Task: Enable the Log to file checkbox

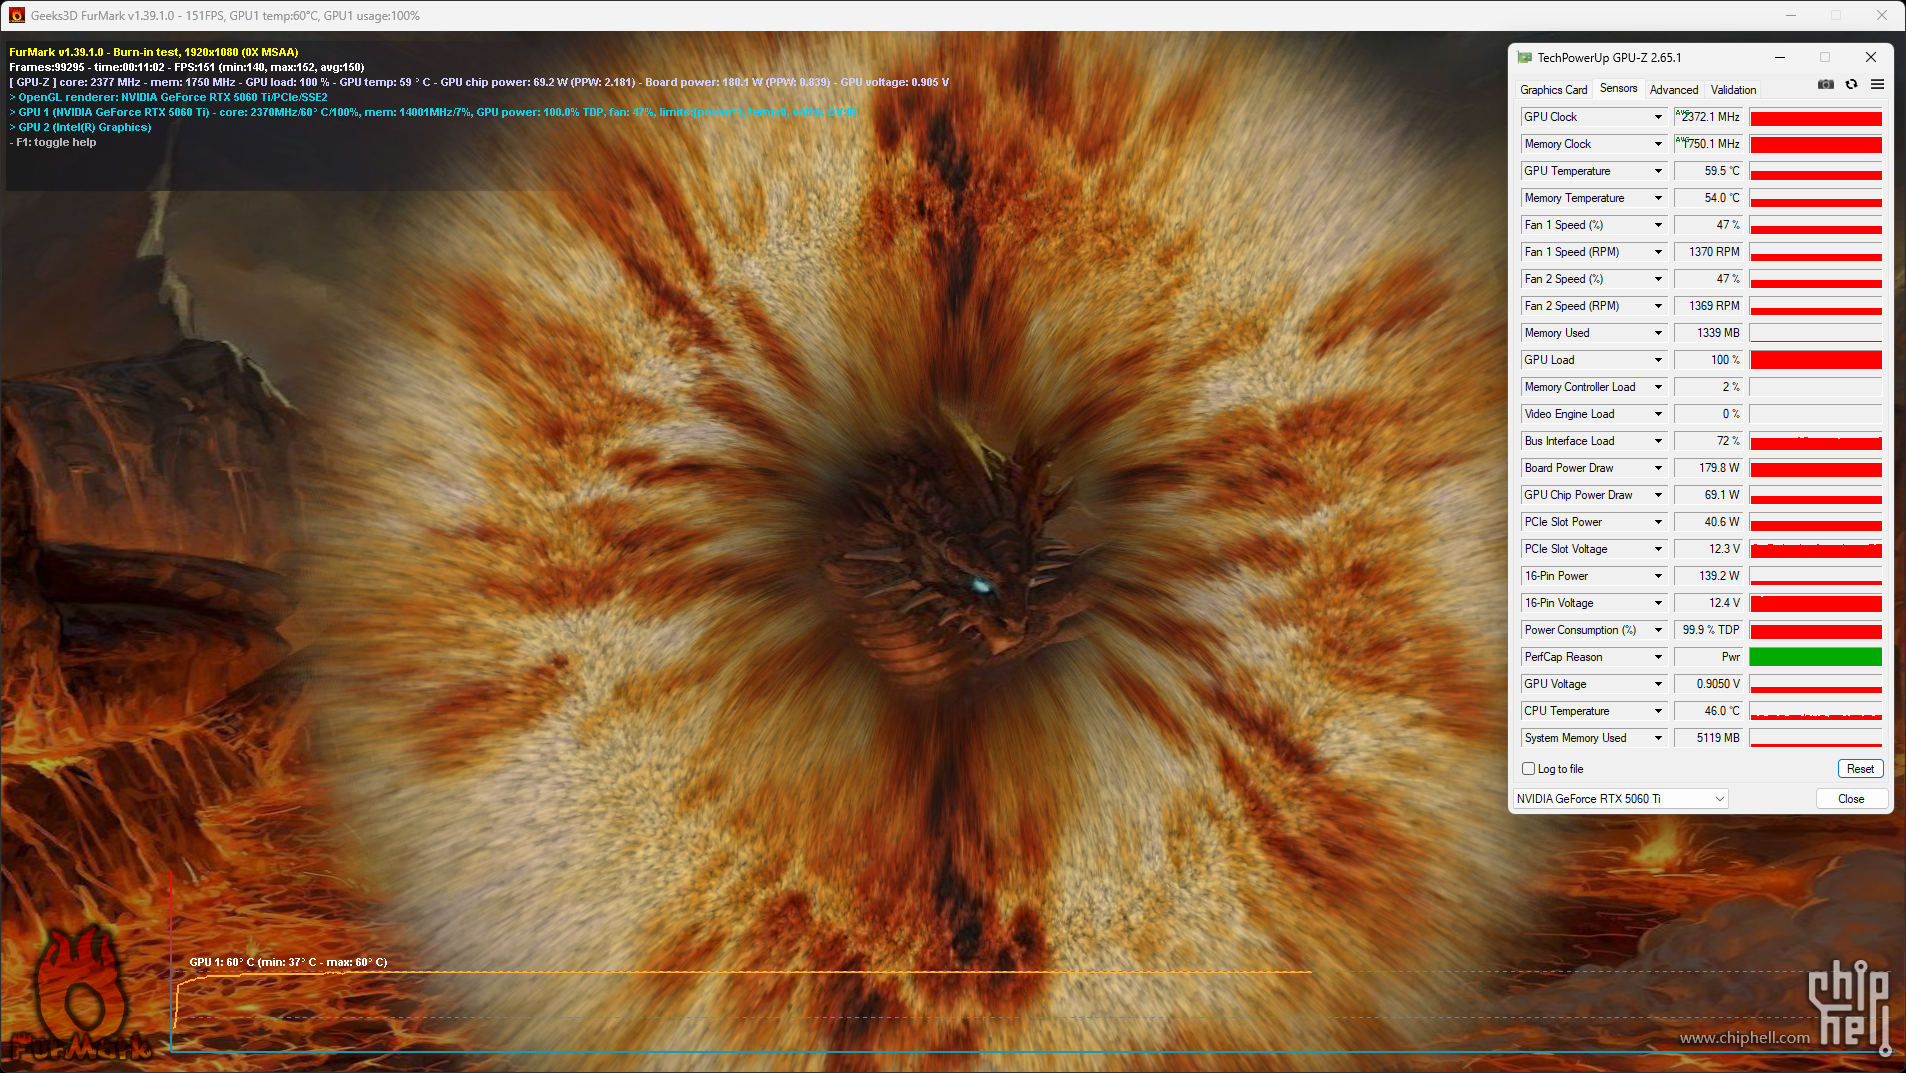Action: [1528, 769]
